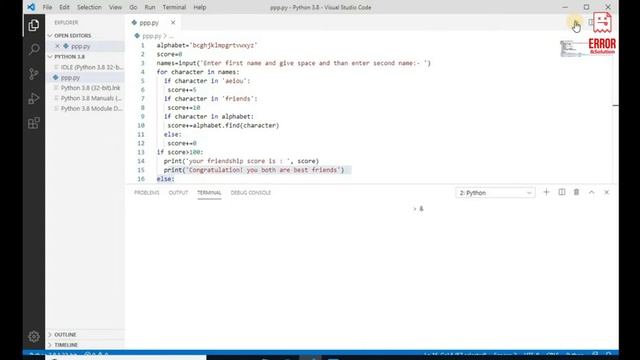Open the Selection menu
The height and width of the screenshot is (360, 640).
[x=89, y=7]
